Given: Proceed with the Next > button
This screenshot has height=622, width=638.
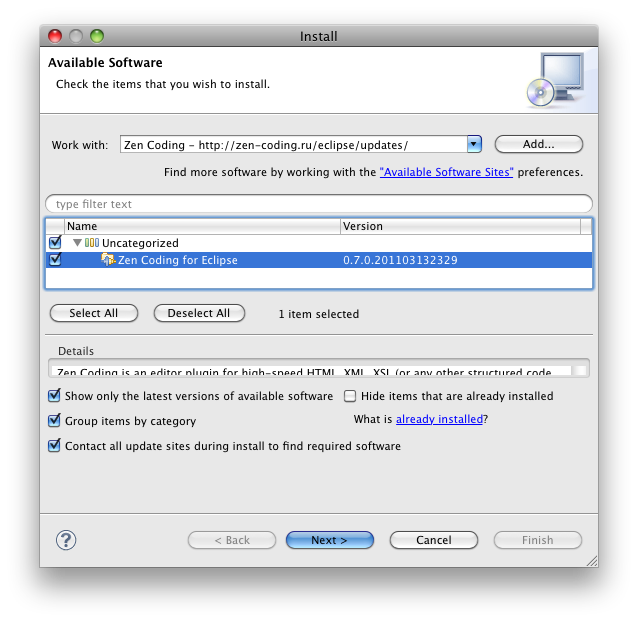Looking at the screenshot, I should coord(330,540).
